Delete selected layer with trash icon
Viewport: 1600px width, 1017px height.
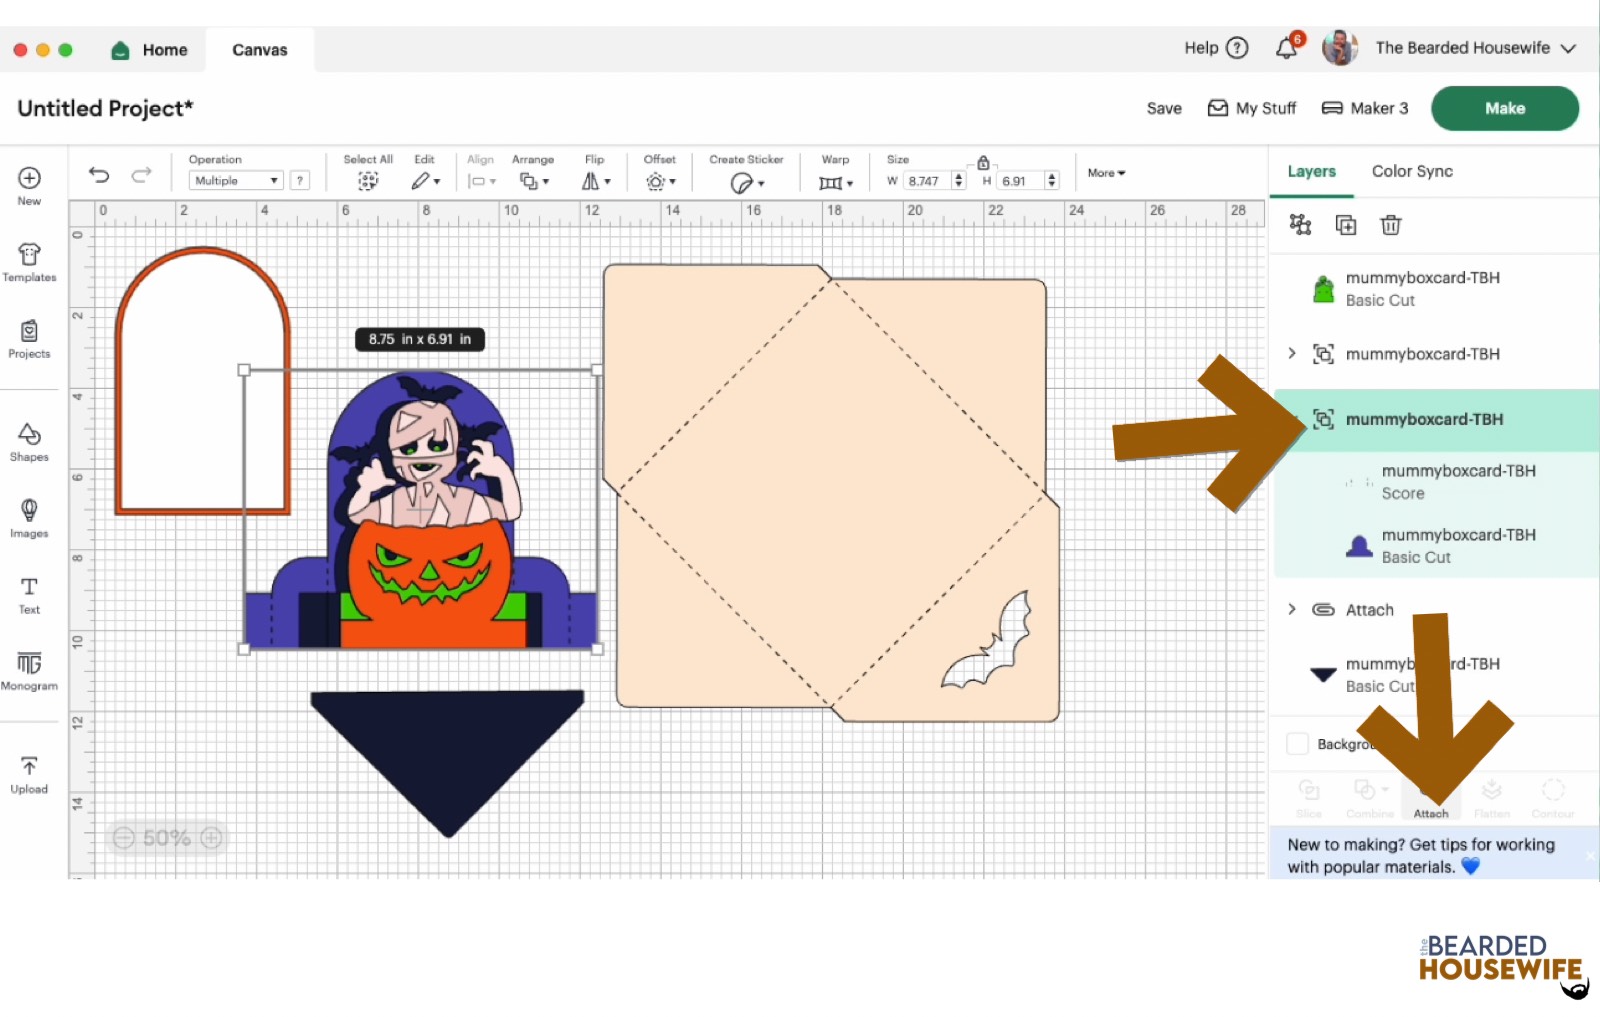pyautogui.click(x=1390, y=225)
